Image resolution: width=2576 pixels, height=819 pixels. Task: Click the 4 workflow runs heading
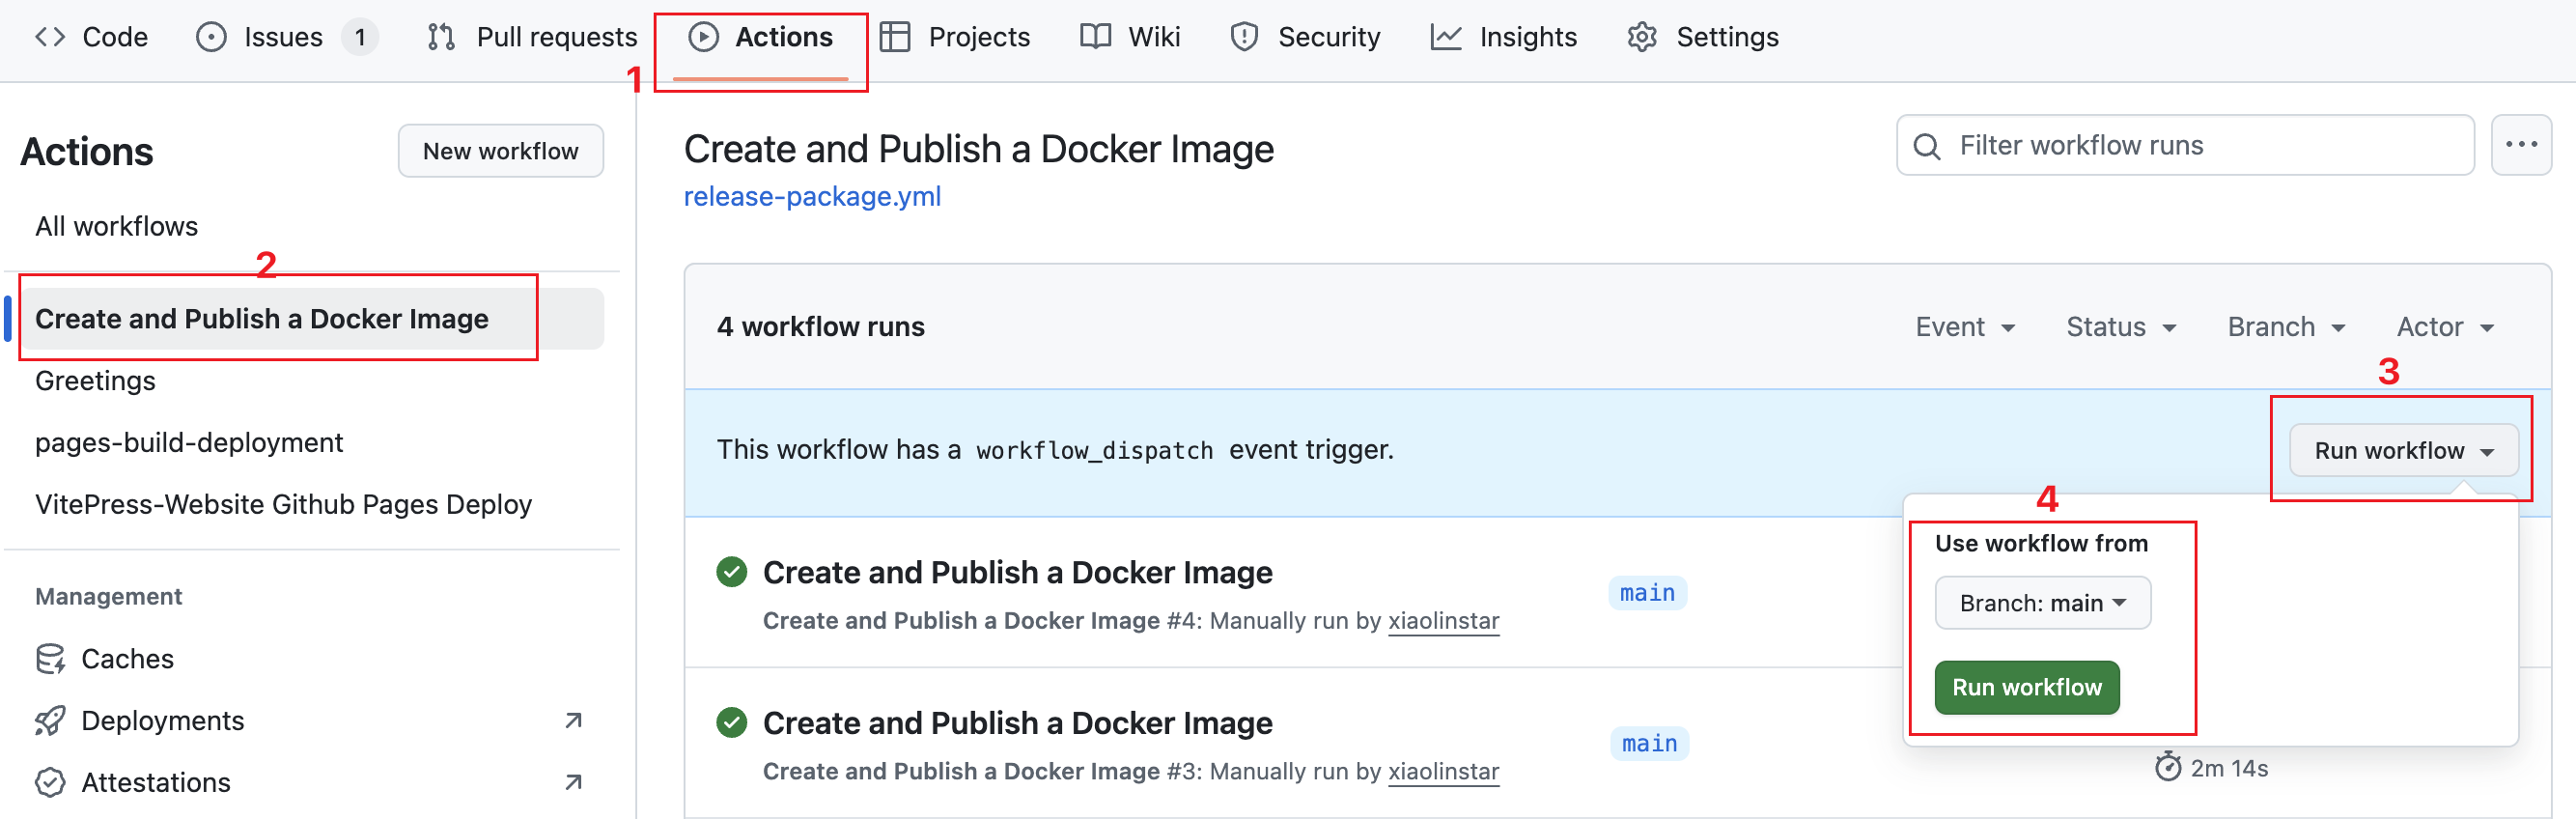point(820,327)
